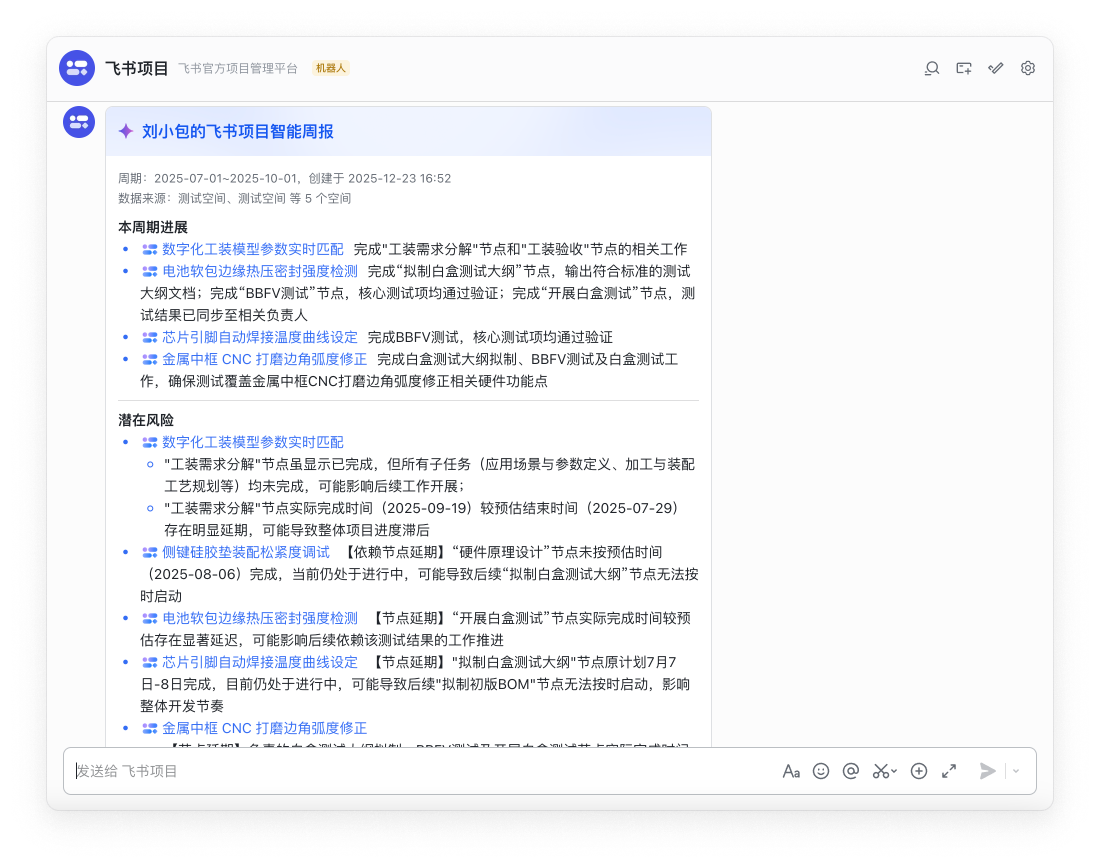The image size is (1100, 867).
Task: Open 数字化工装模型参数实时匹配 link under 潜在风险
Action: 253,442
